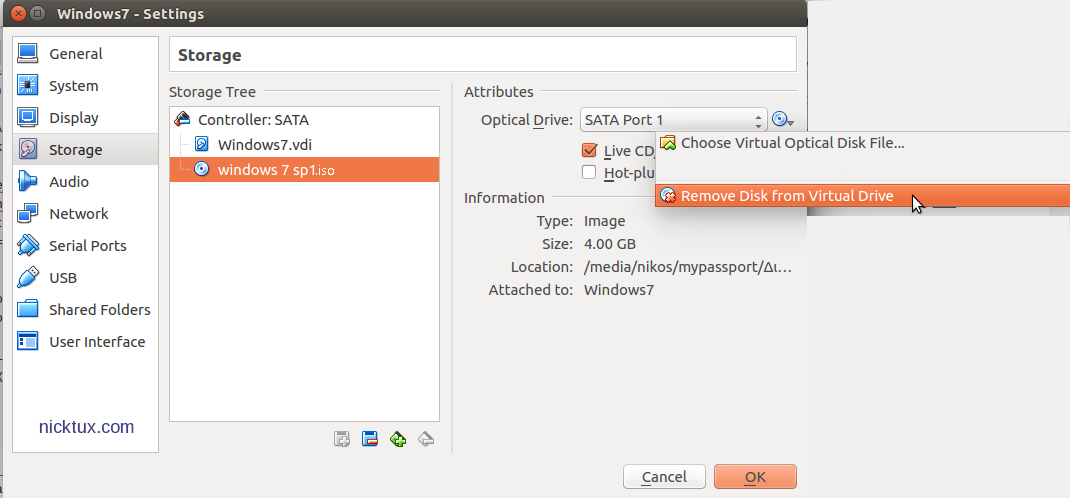Select Windows7.vdi in the Storage Tree
Screen dimensions: 1070x498
[x=263, y=145]
